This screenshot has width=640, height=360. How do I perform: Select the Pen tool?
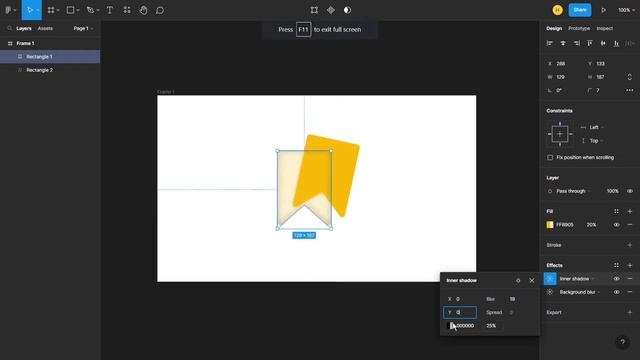(90, 10)
